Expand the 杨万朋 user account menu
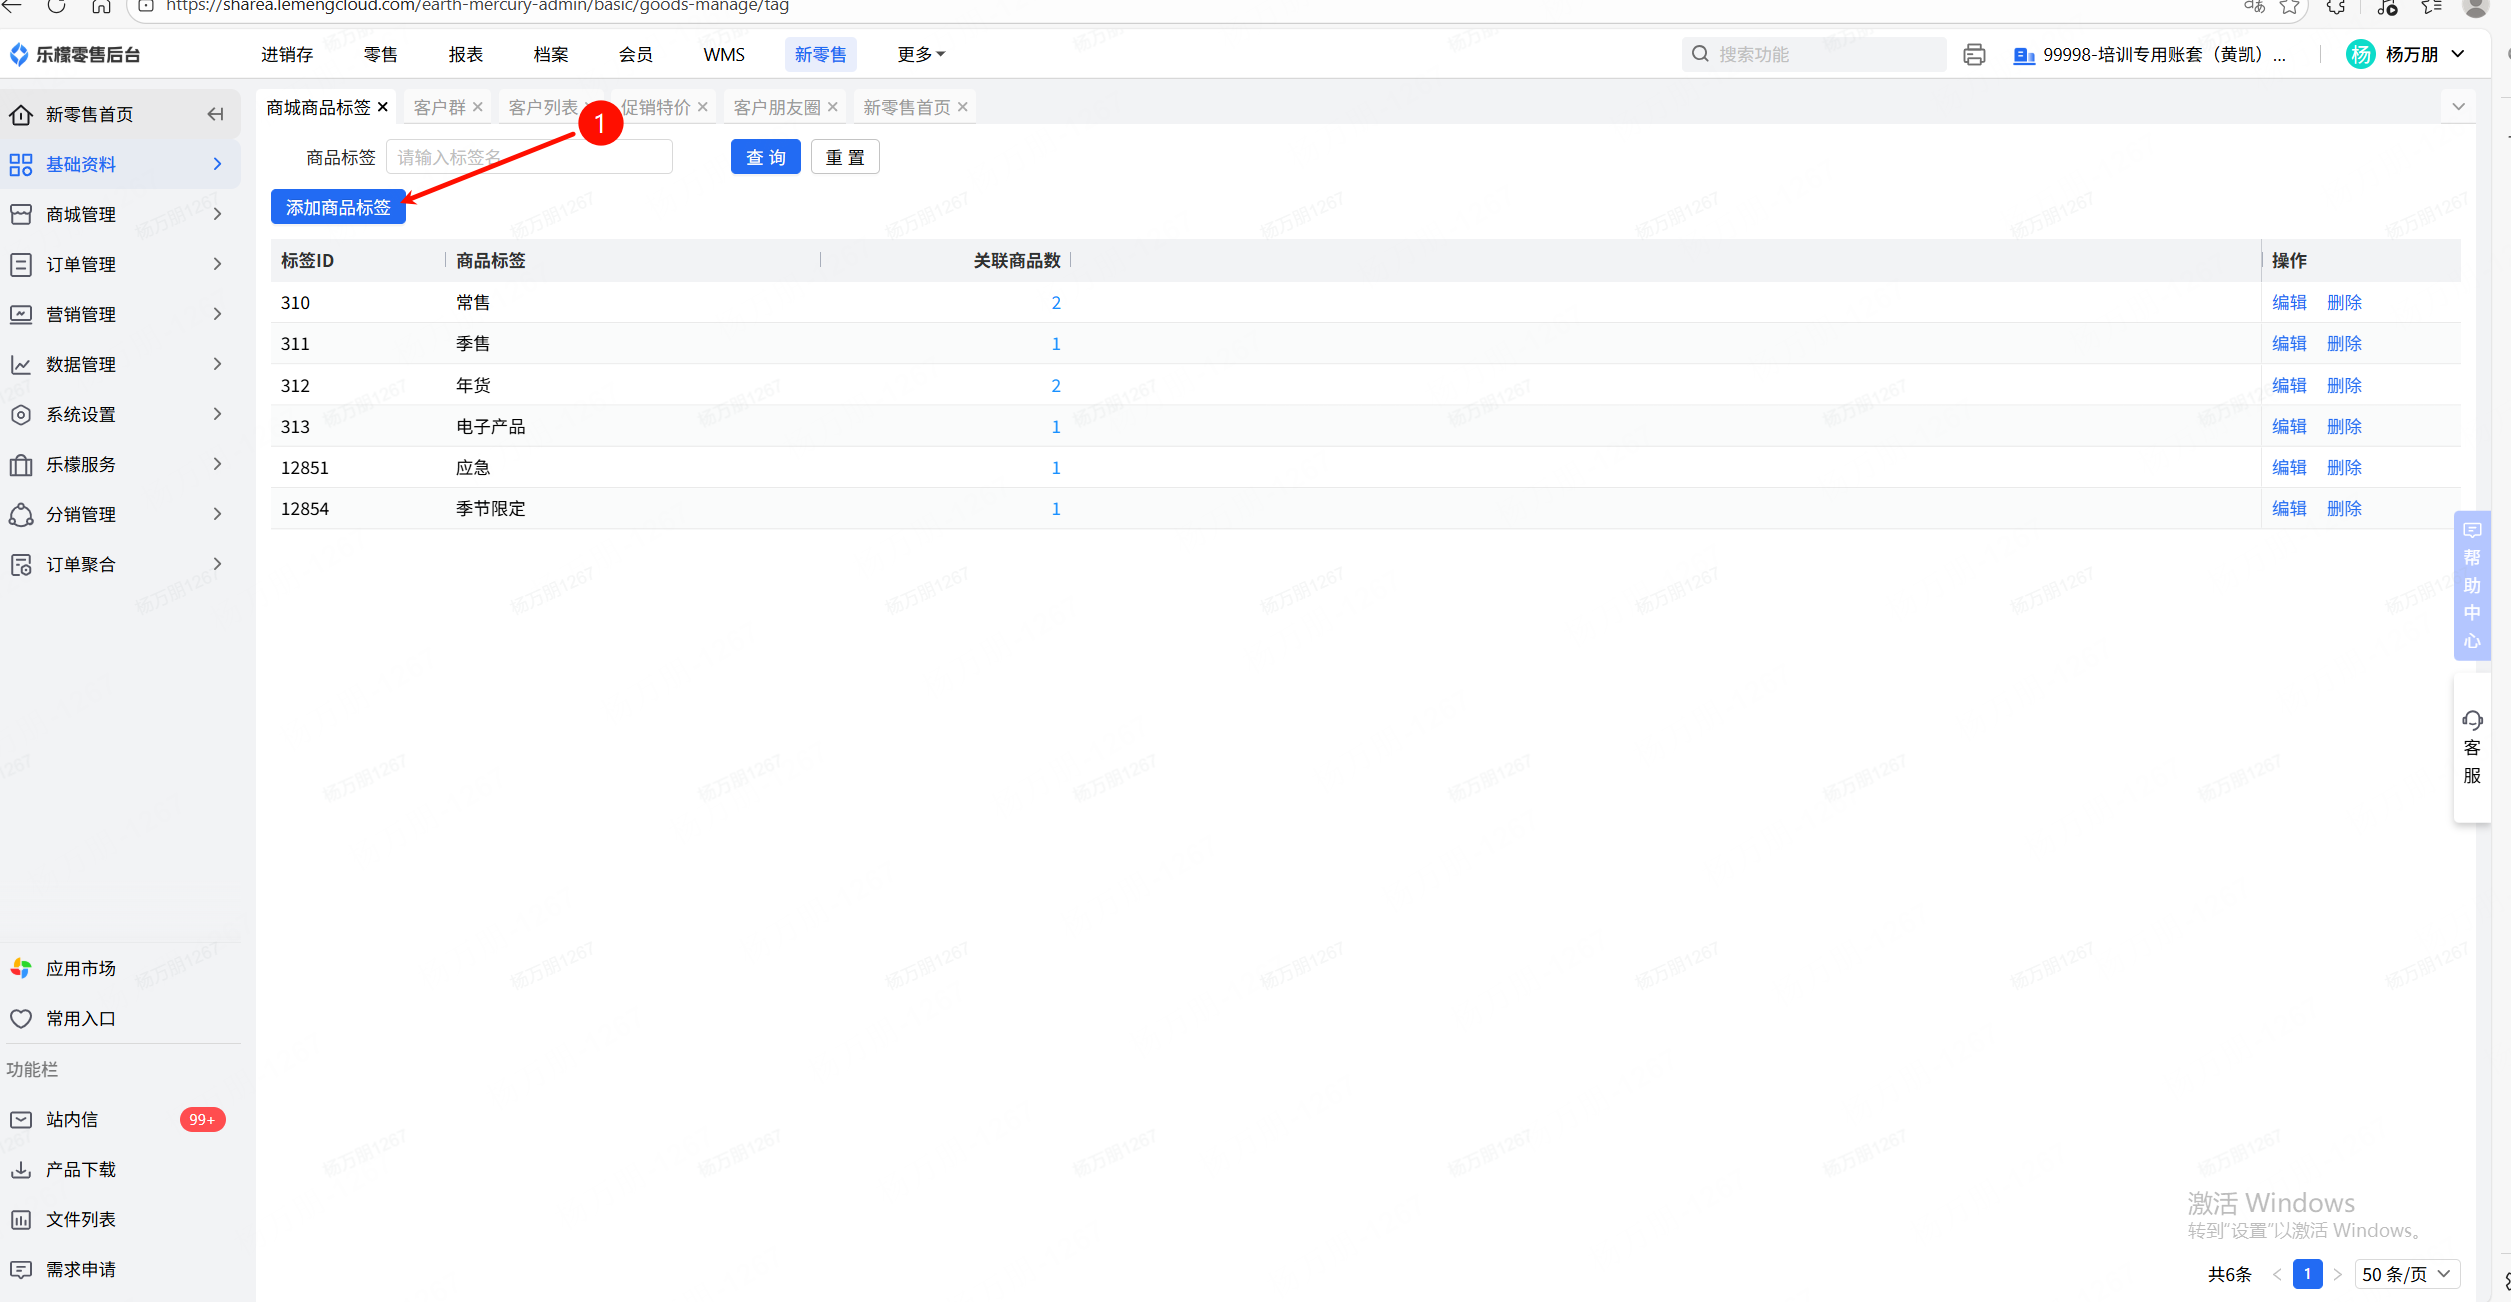 [2411, 54]
